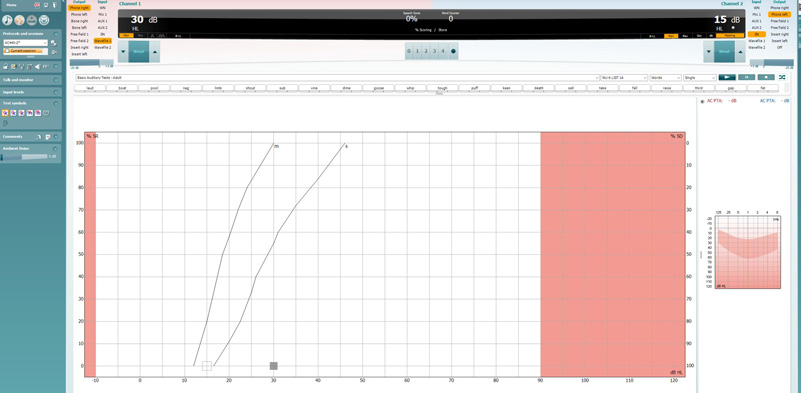This screenshot has height=393, width=801.
Task: Select the third test symbol icon
Action: [21, 112]
